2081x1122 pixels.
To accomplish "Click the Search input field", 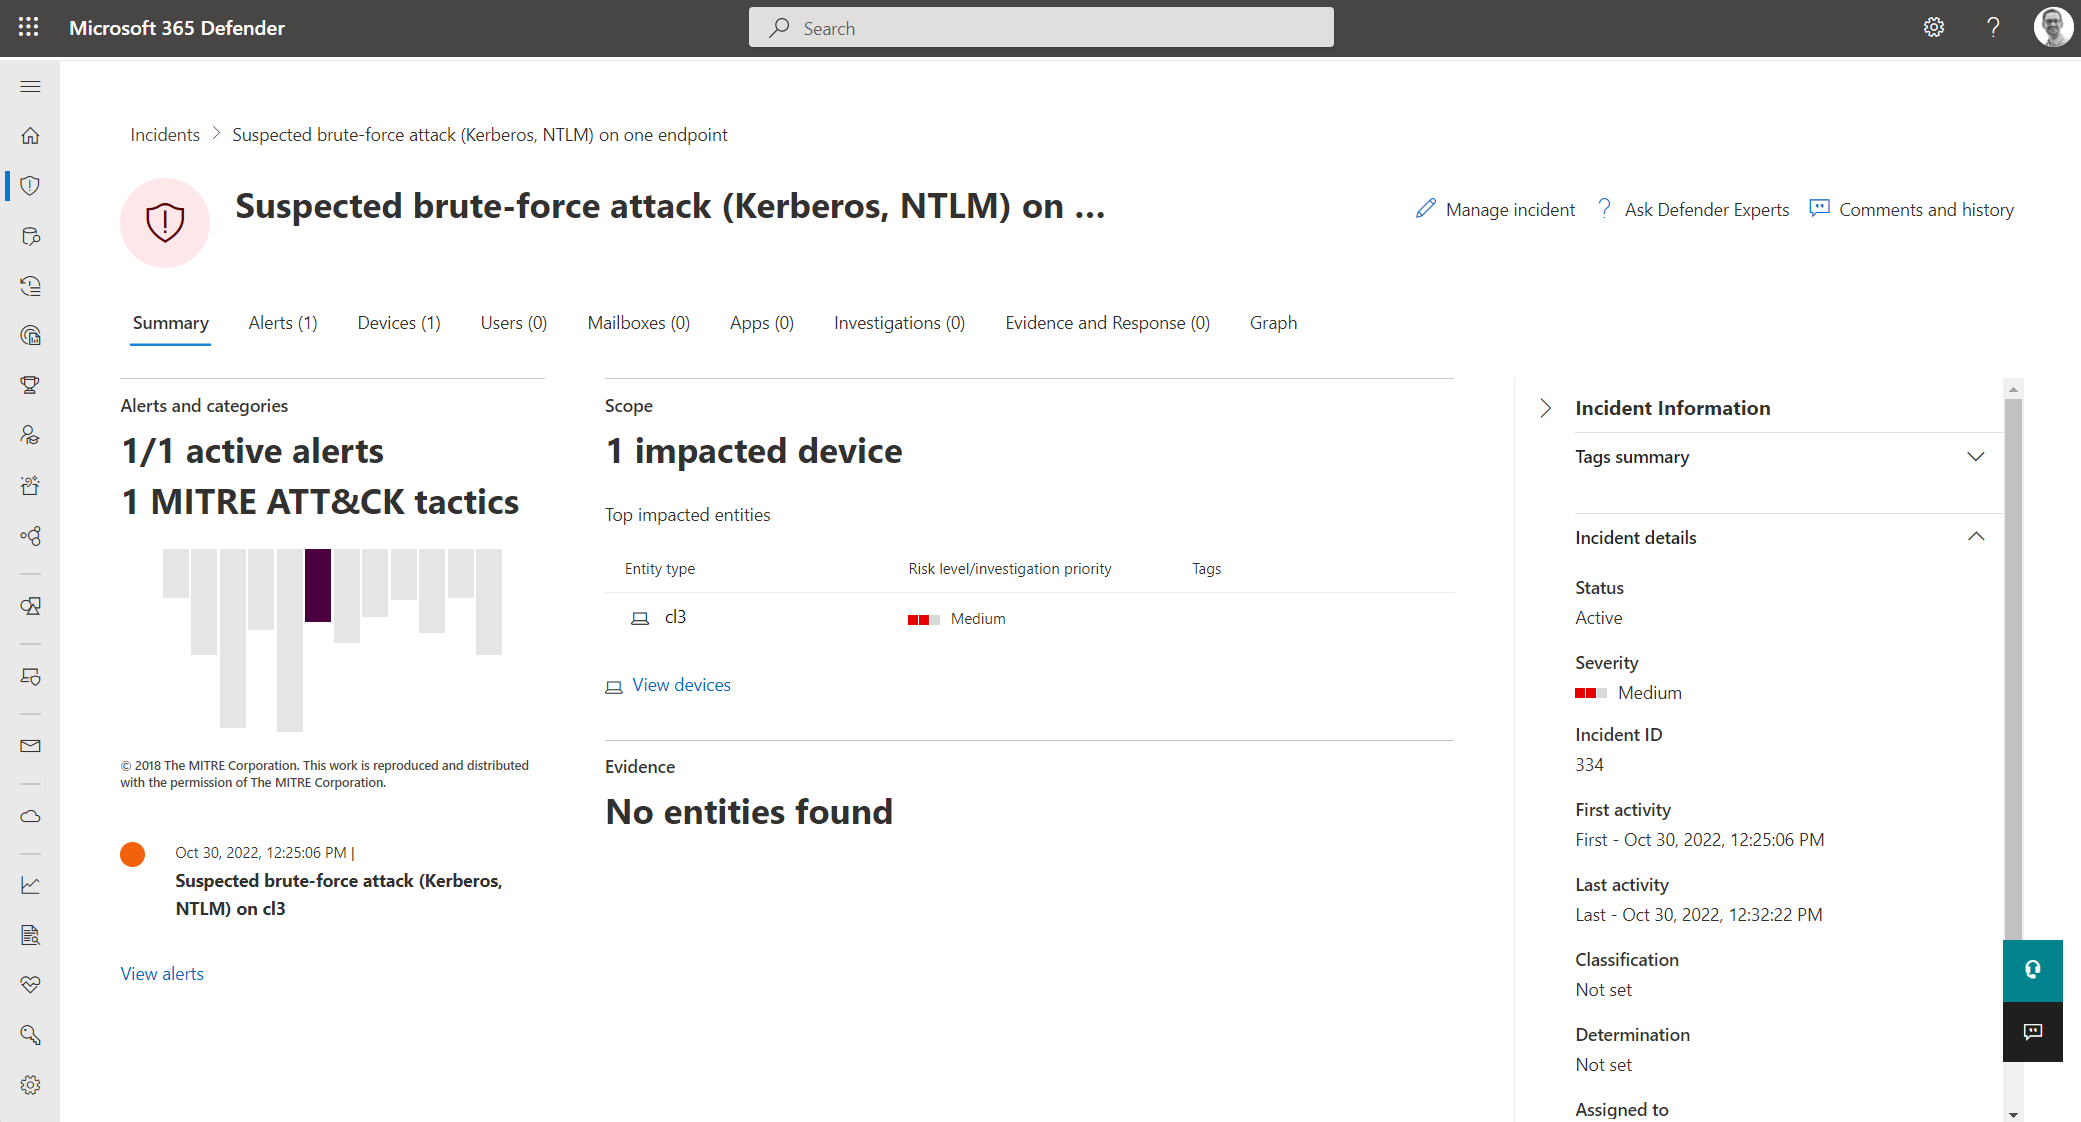I will [1041, 28].
